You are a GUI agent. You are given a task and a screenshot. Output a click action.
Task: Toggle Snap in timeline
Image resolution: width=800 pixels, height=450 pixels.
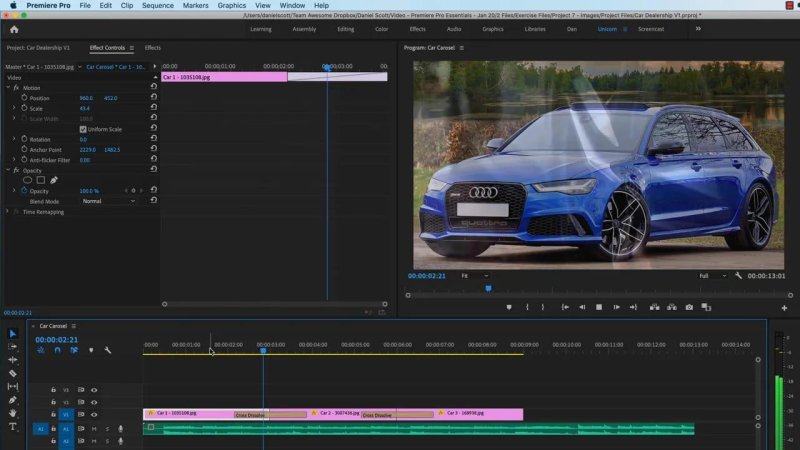(x=57, y=351)
